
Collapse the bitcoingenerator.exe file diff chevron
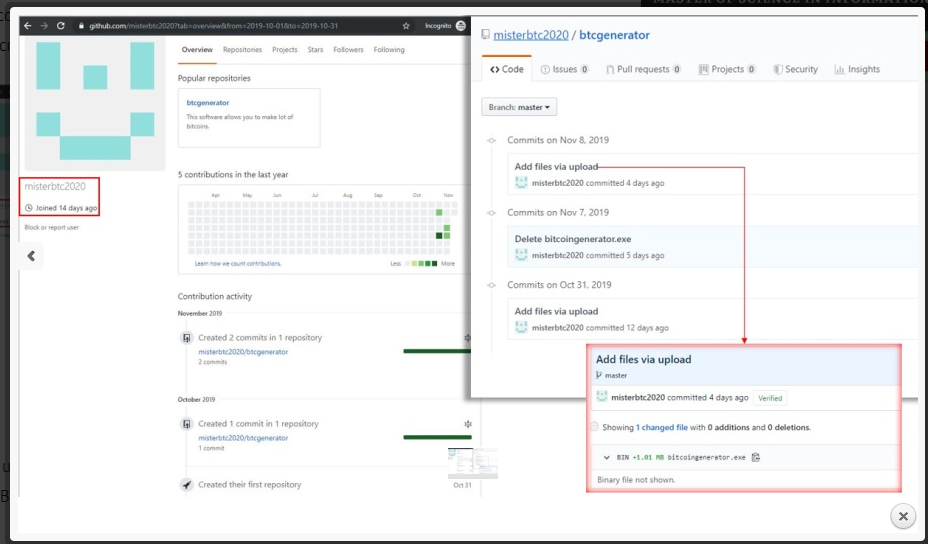606,457
